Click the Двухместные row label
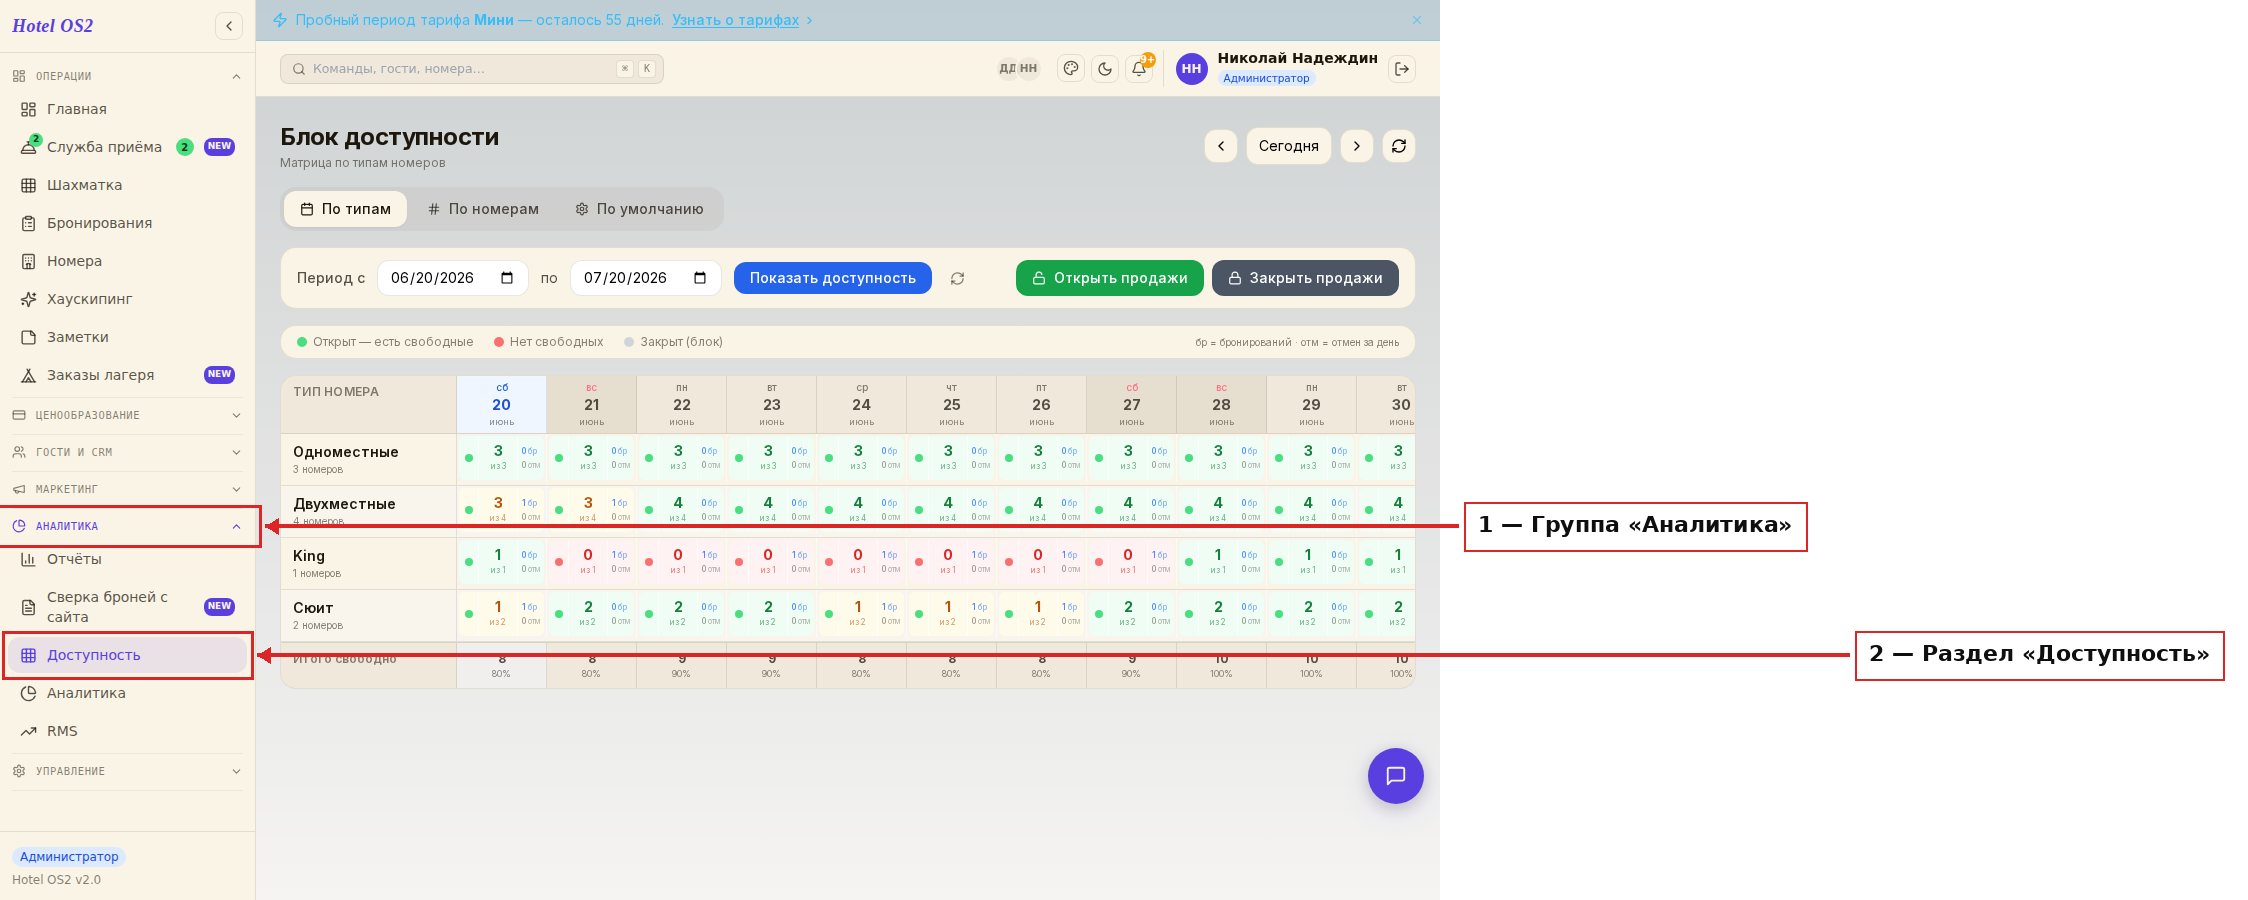The height and width of the screenshot is (900, 2248). pos(344,504)
